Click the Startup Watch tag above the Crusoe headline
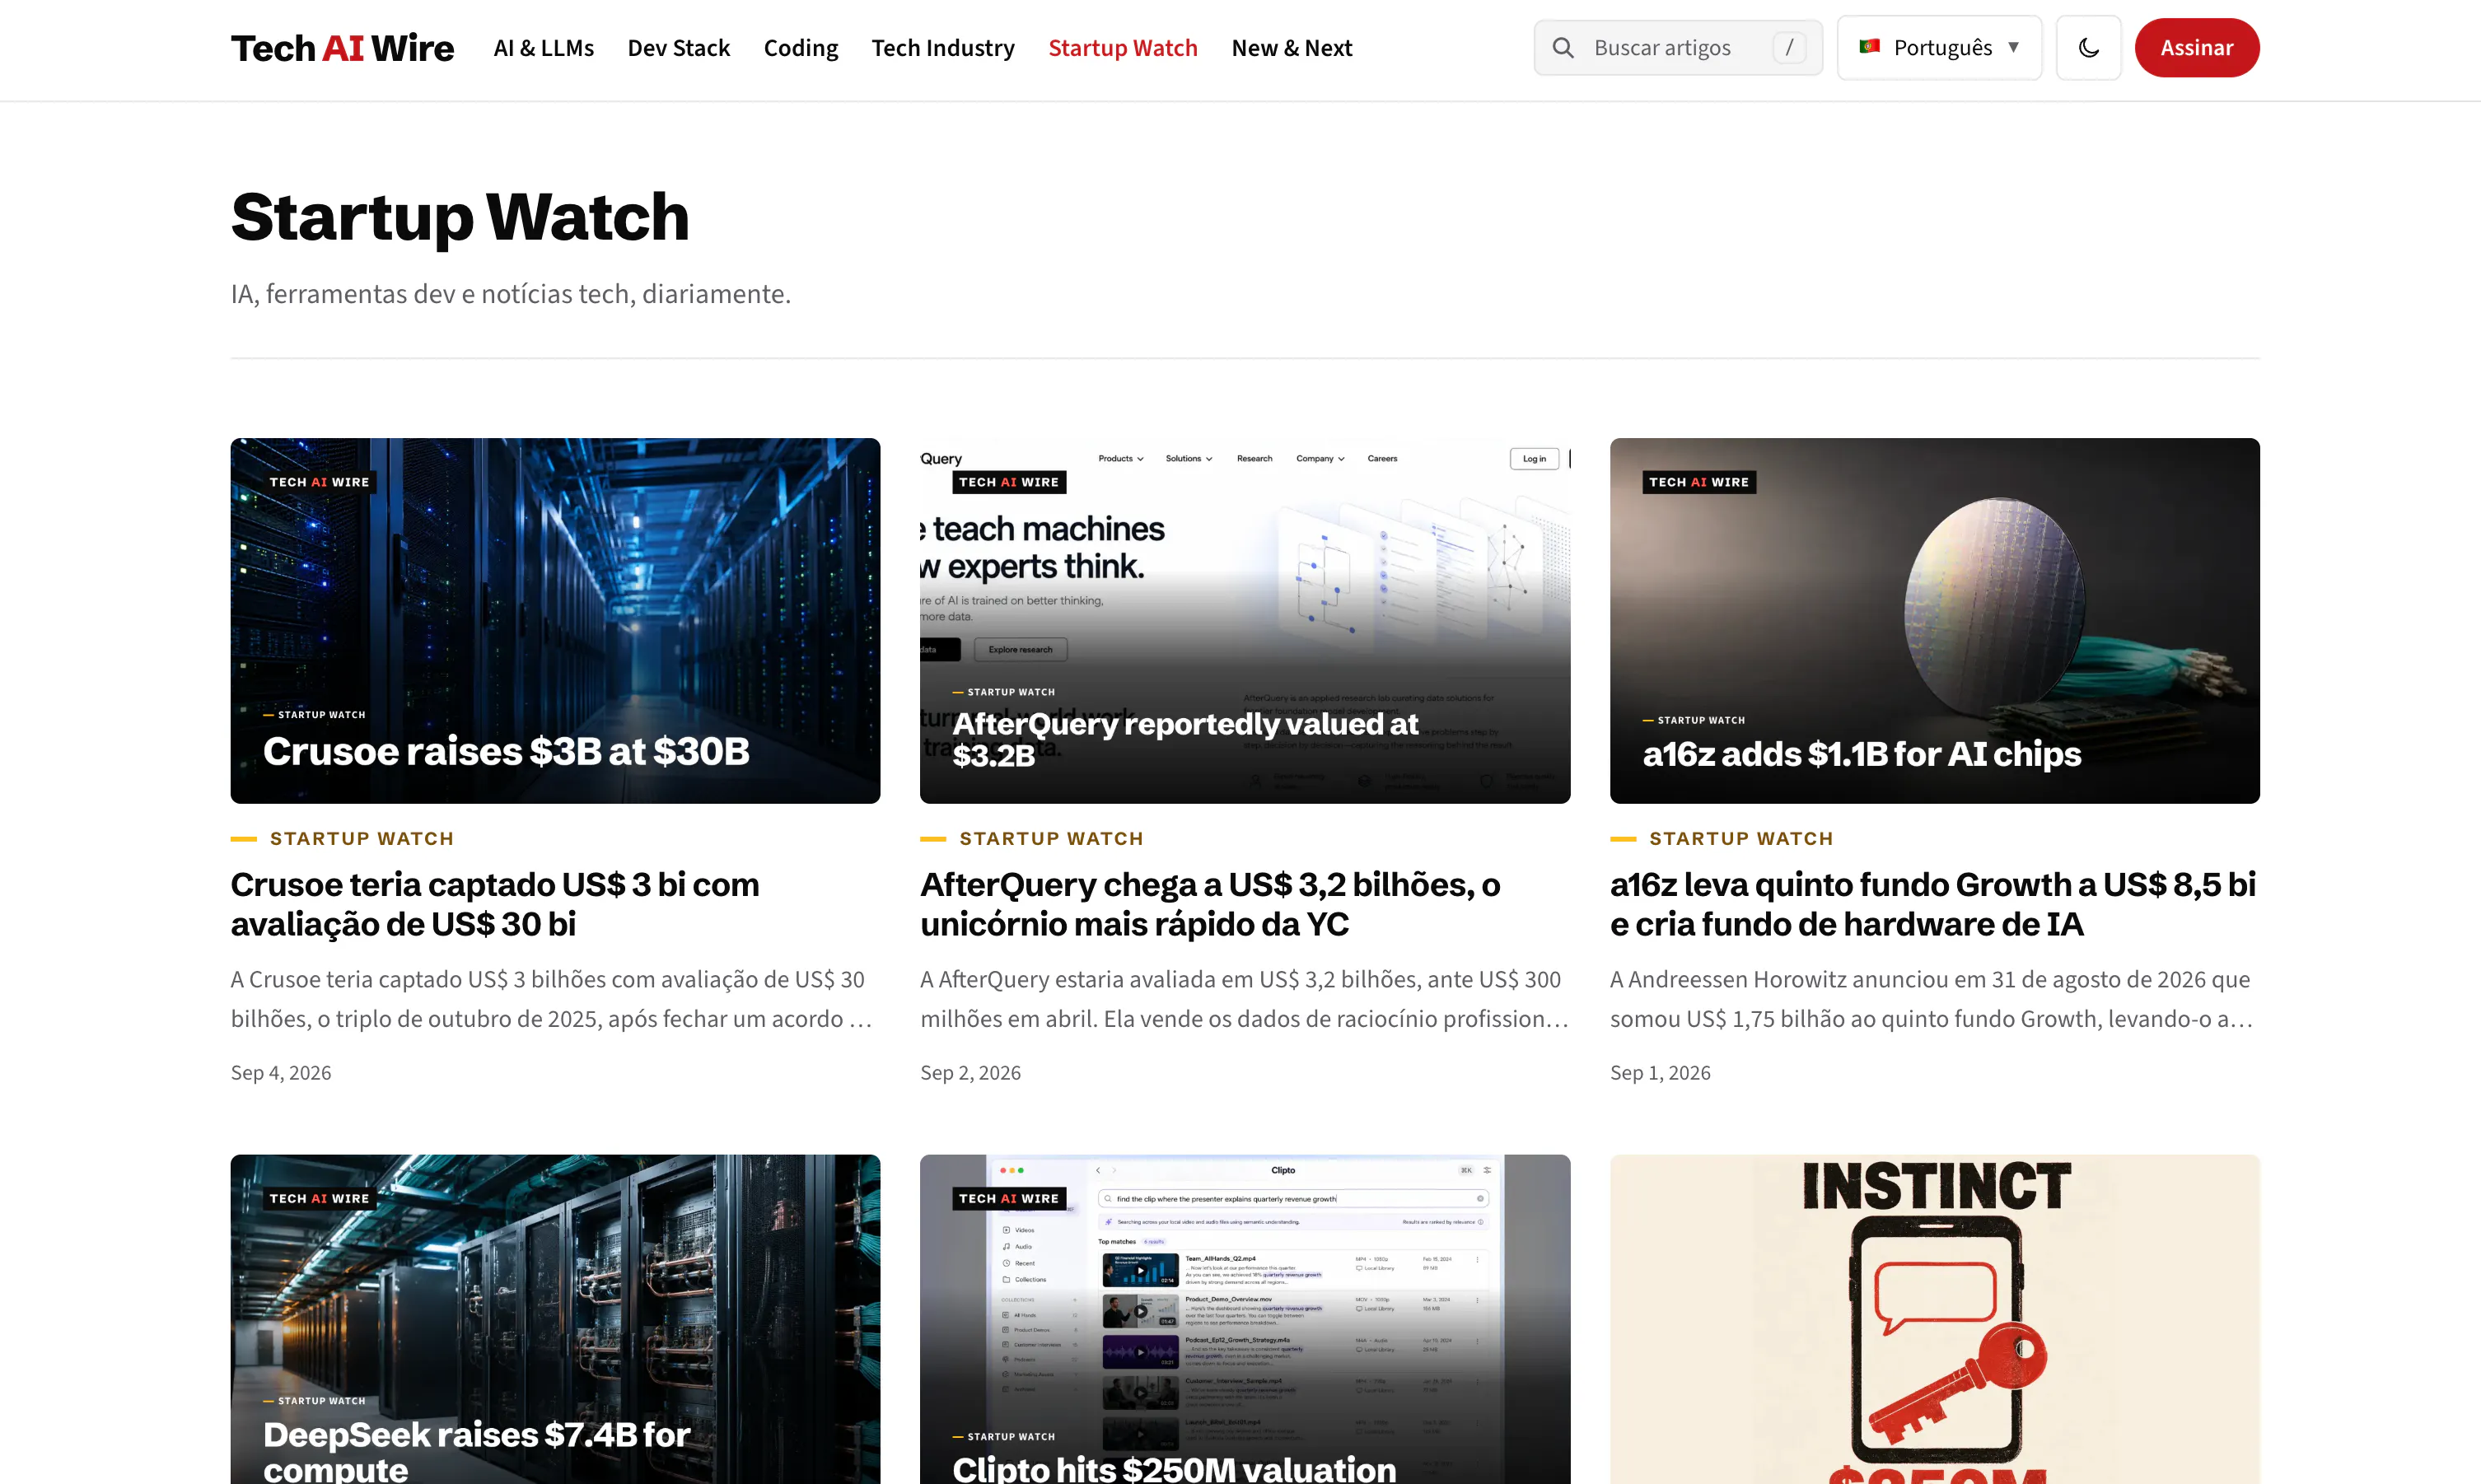 coord(361,838)
